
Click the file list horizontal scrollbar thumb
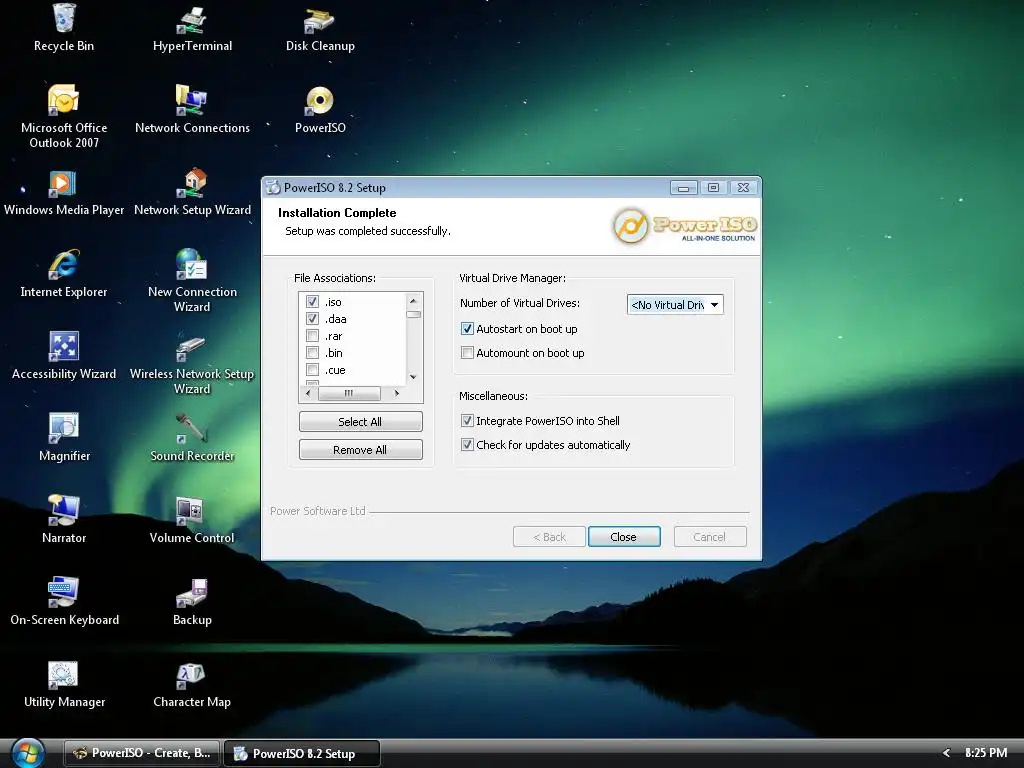(349, 393)
